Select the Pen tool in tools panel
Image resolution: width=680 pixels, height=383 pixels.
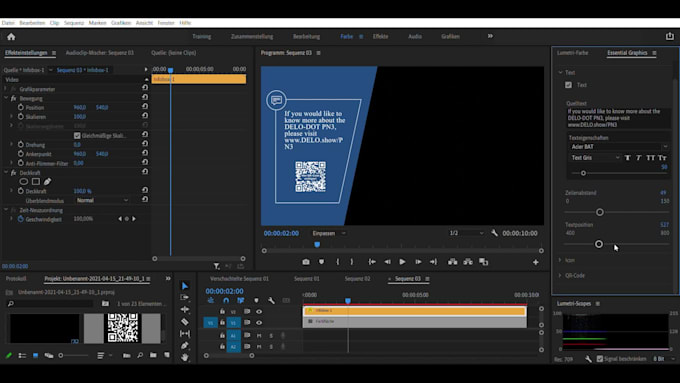tap(185, 345)
